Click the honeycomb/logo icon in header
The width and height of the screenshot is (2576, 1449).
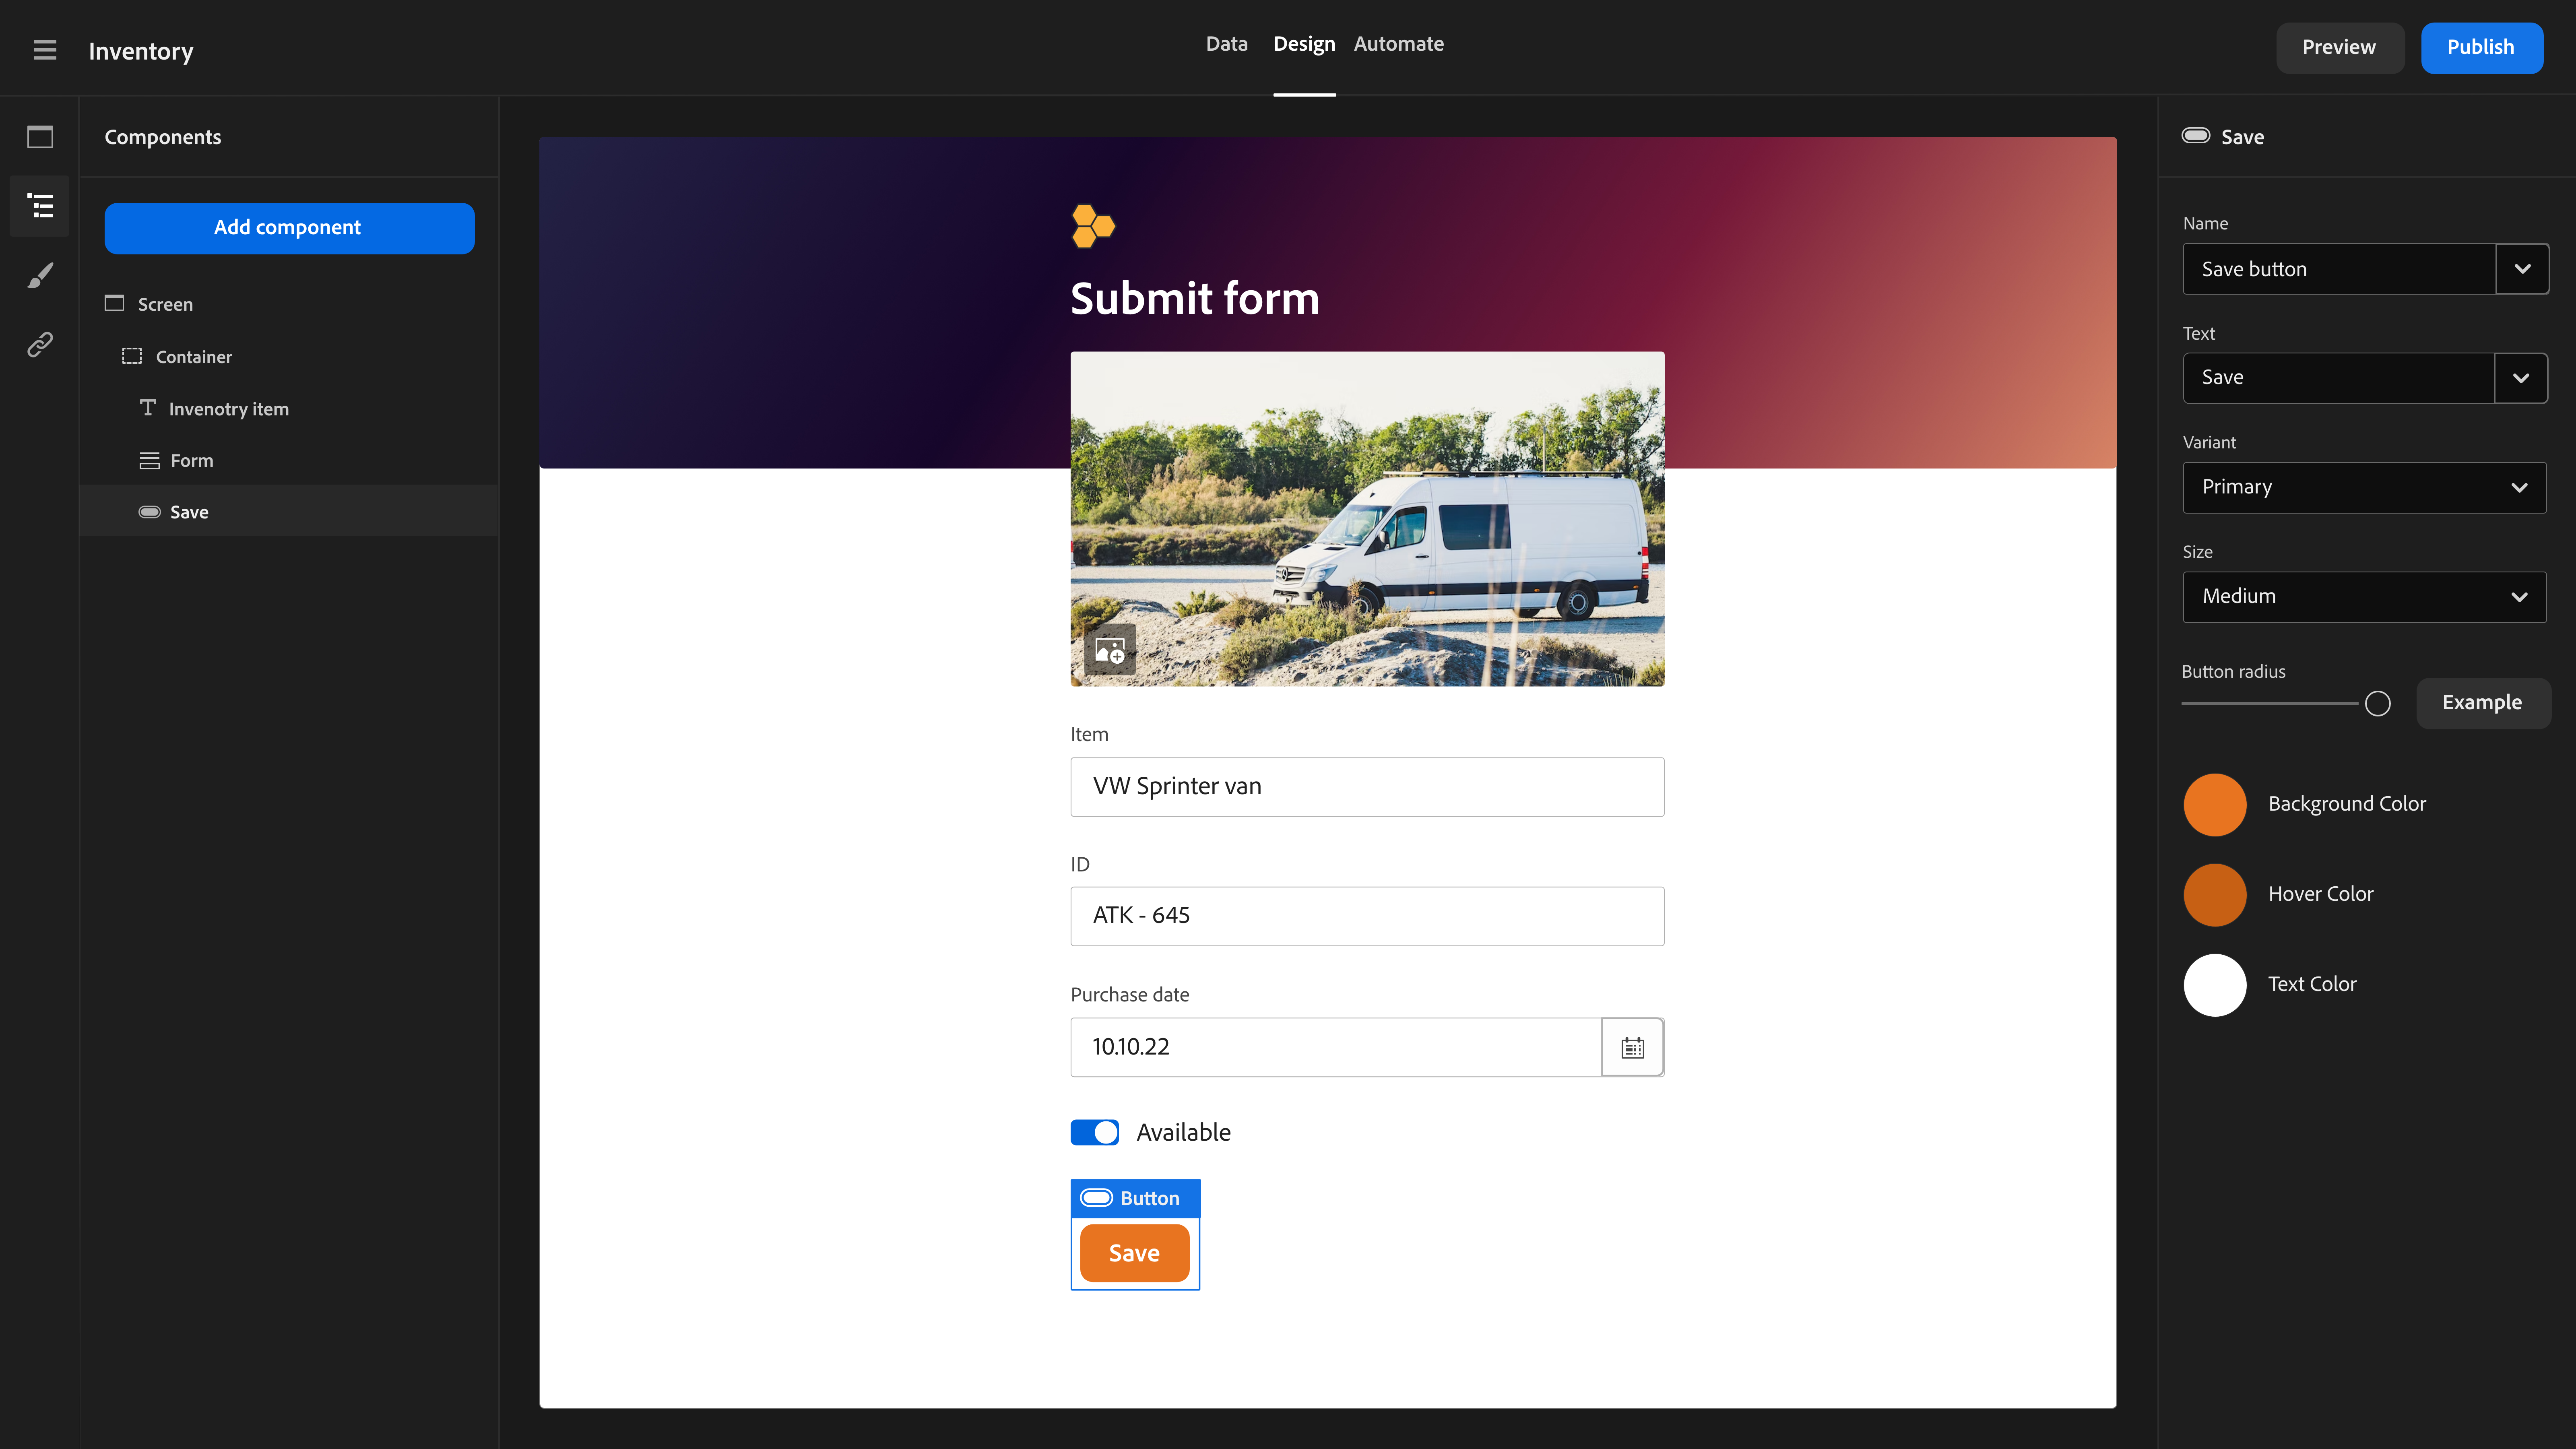point(1092,227)
